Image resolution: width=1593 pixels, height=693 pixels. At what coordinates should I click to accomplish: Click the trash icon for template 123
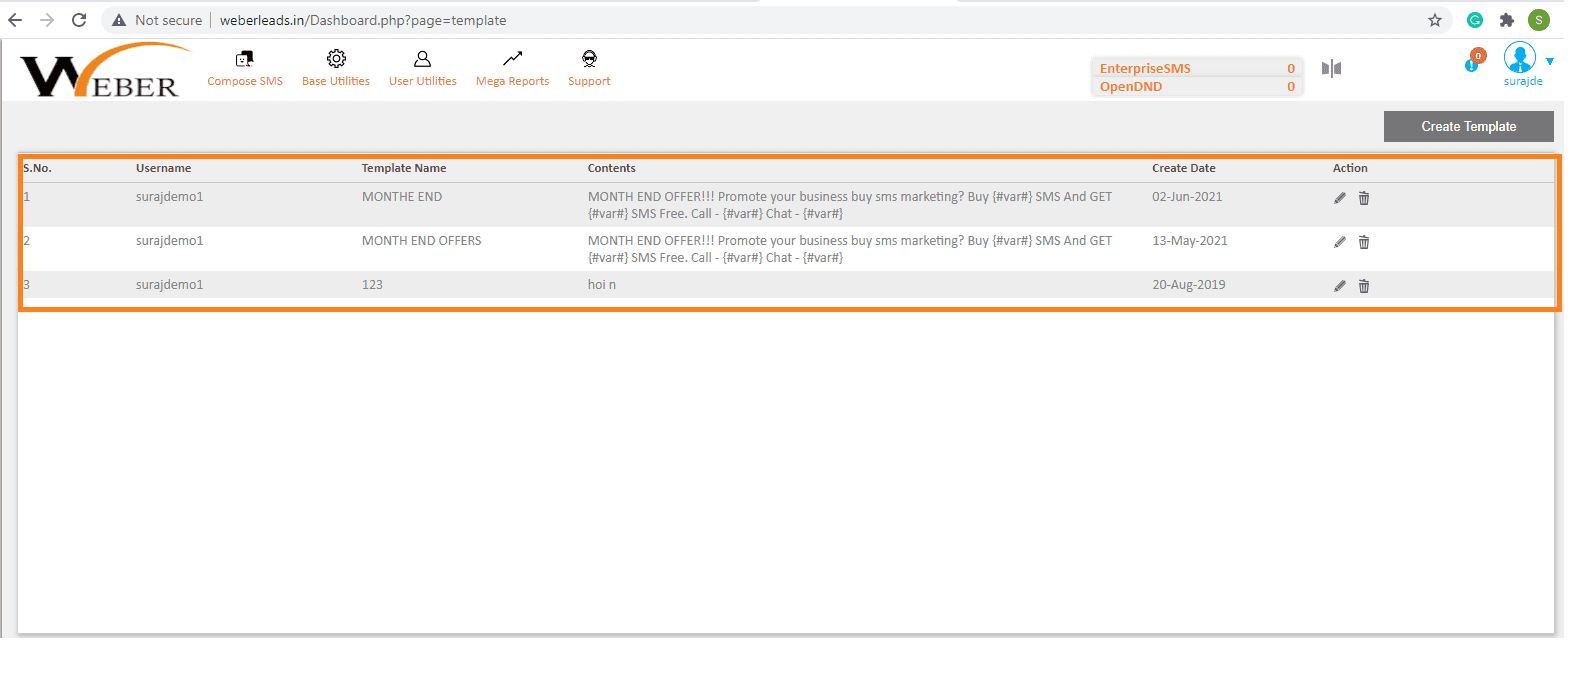pyautogui.click(x=1364, y=286)
